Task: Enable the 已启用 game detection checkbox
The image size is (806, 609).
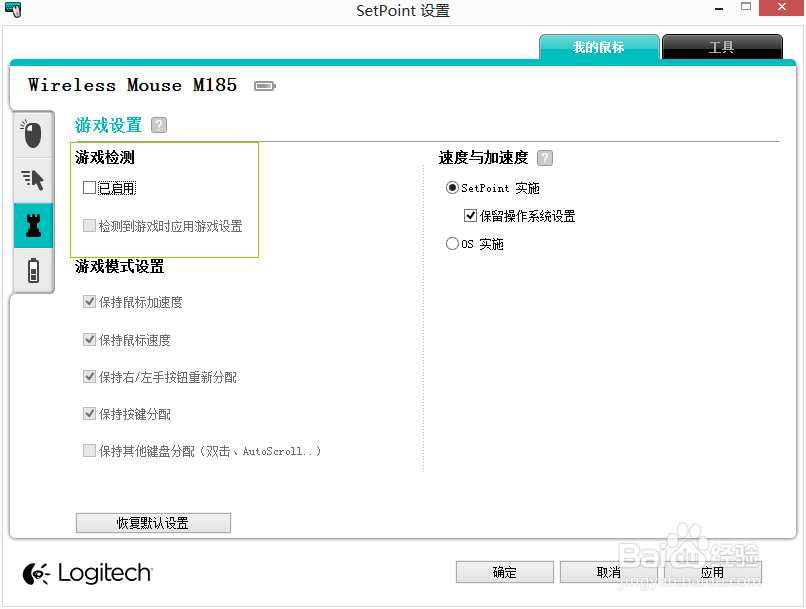Action: coord(89,188)
